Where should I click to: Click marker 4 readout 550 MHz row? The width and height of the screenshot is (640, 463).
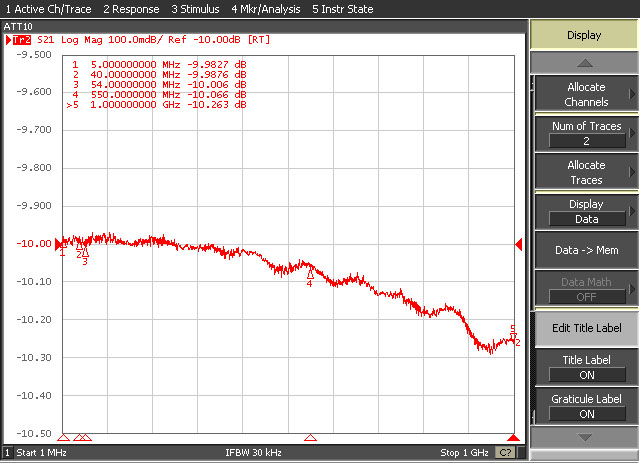pyautogui.click(x=159, y=95)
